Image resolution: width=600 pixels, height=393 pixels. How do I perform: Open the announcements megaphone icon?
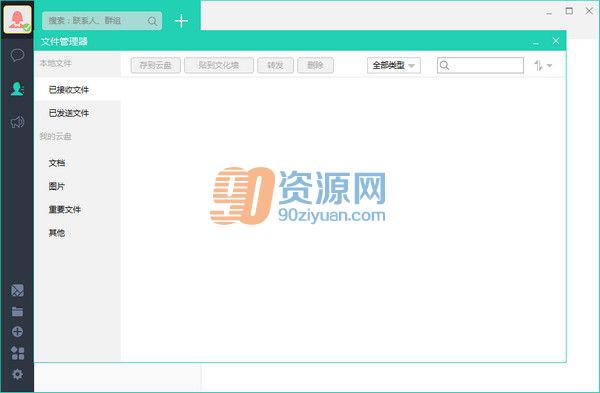[x=17, y=122]
